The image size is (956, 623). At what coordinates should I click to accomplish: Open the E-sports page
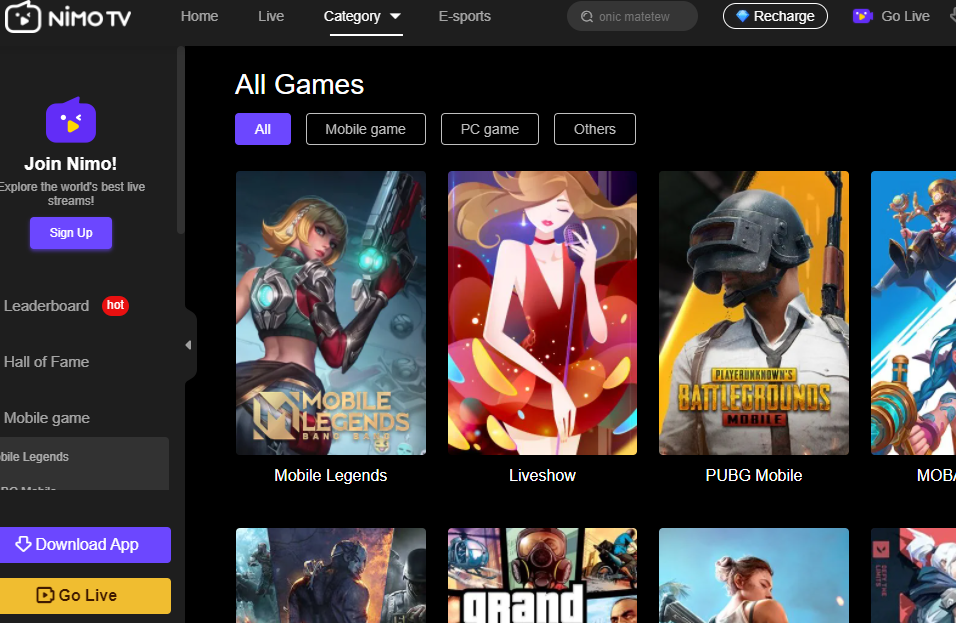coord(465,16)
